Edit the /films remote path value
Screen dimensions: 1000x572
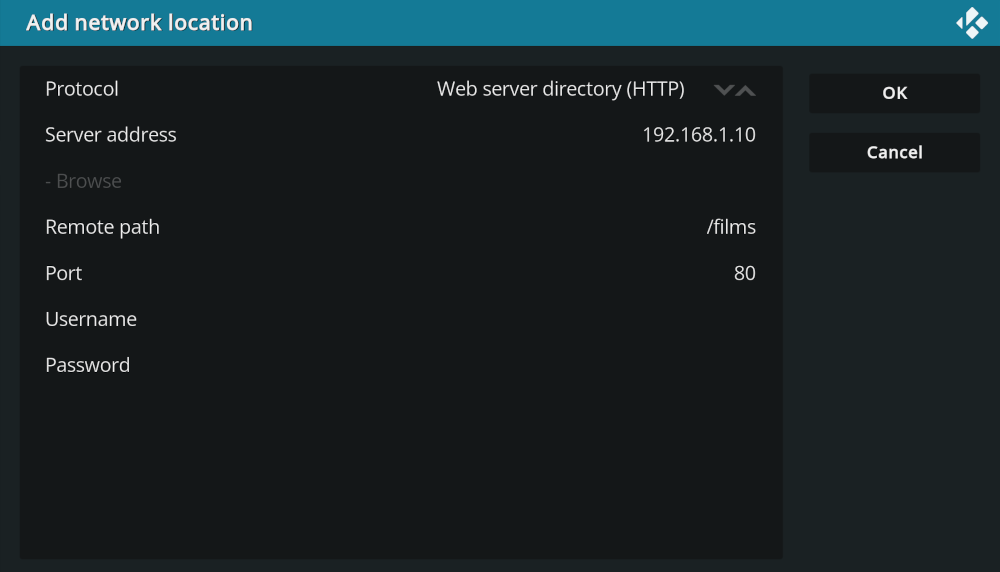point(731,227)
